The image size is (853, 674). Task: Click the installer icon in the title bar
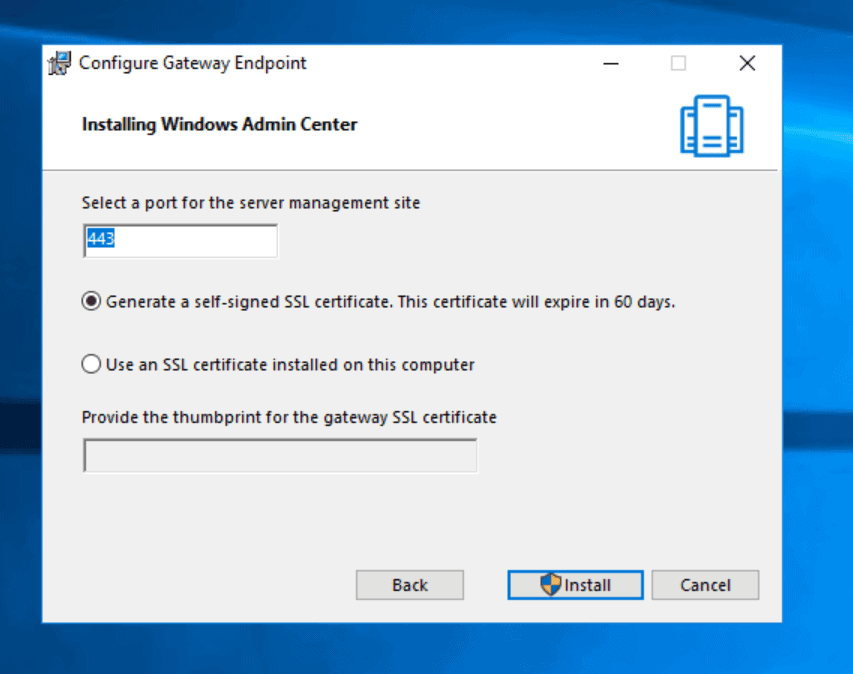[x=61, y=63]
